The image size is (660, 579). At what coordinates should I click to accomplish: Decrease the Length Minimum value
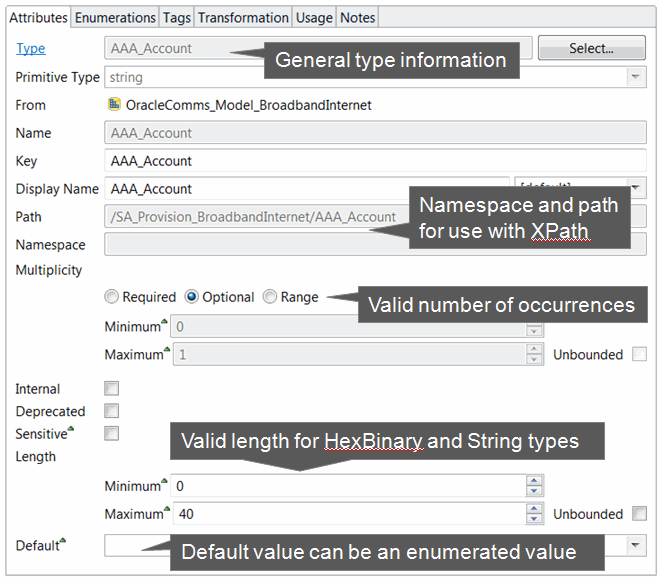(x=534, y=491)
